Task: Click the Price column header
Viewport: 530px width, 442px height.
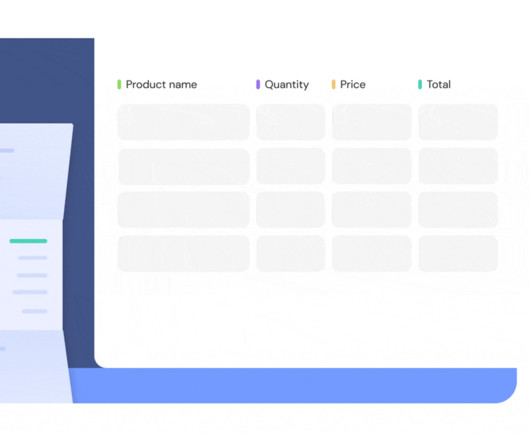Action: click(353, 84)
